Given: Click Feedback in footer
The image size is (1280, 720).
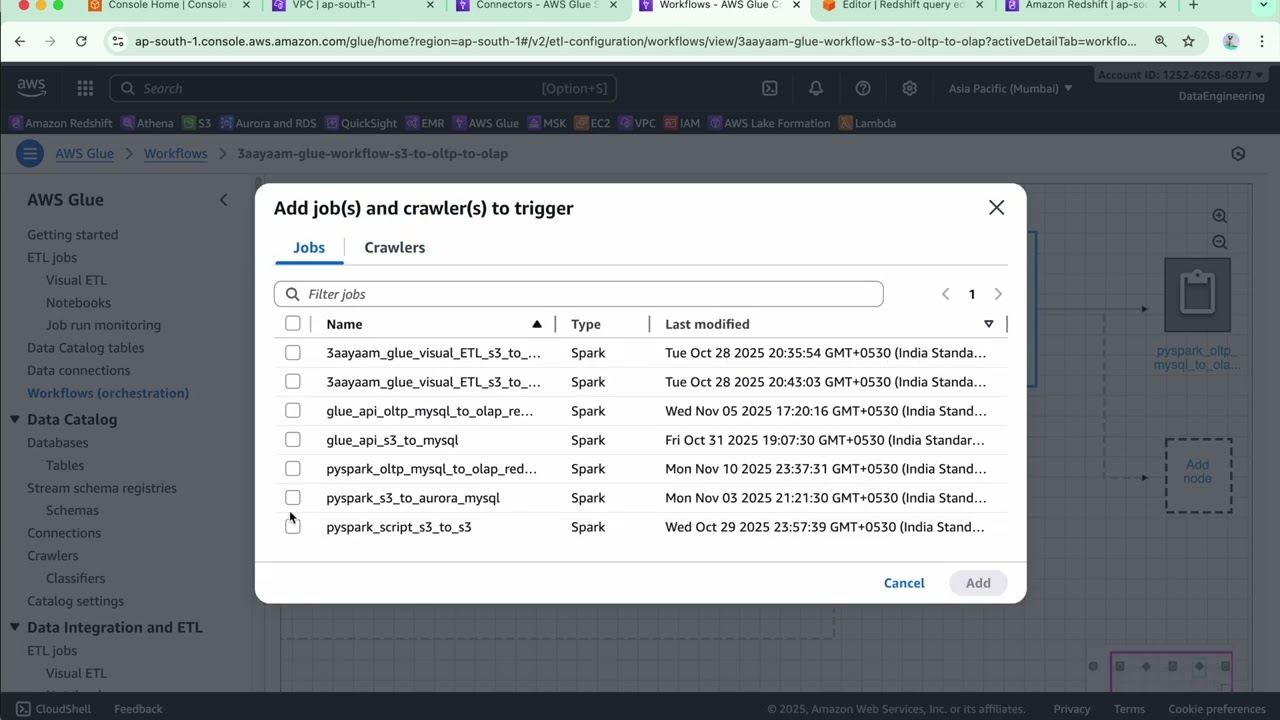Looking at the screenshot, I should (138, 709).
